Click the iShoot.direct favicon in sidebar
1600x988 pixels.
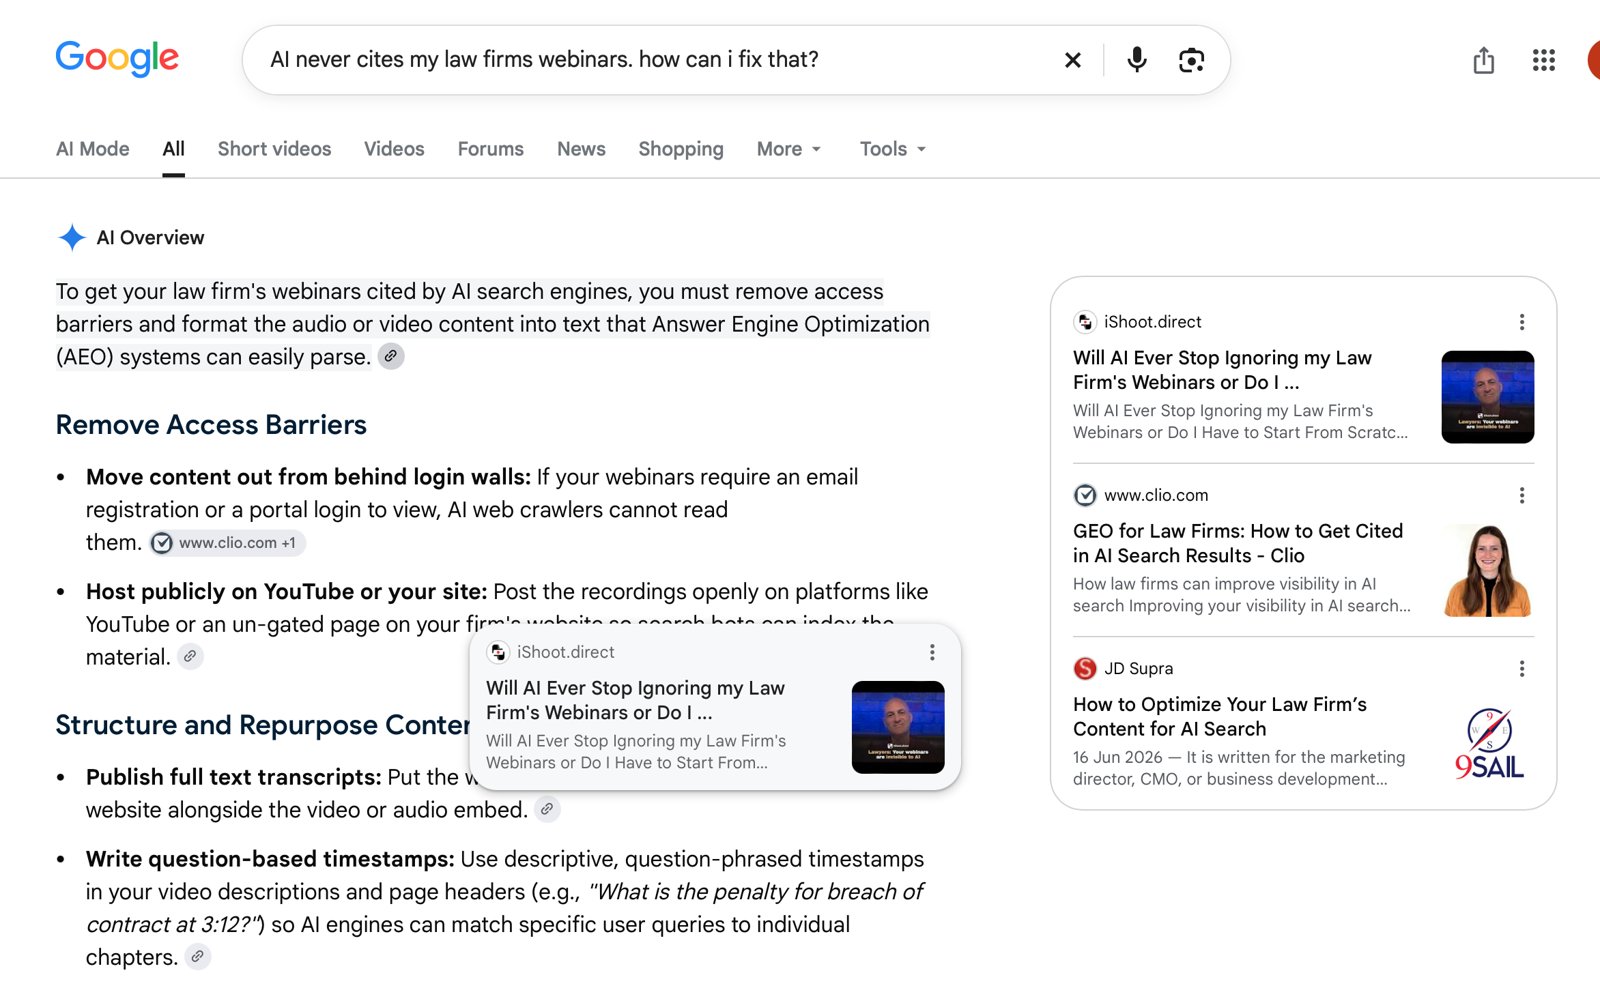coord(1085,322)
